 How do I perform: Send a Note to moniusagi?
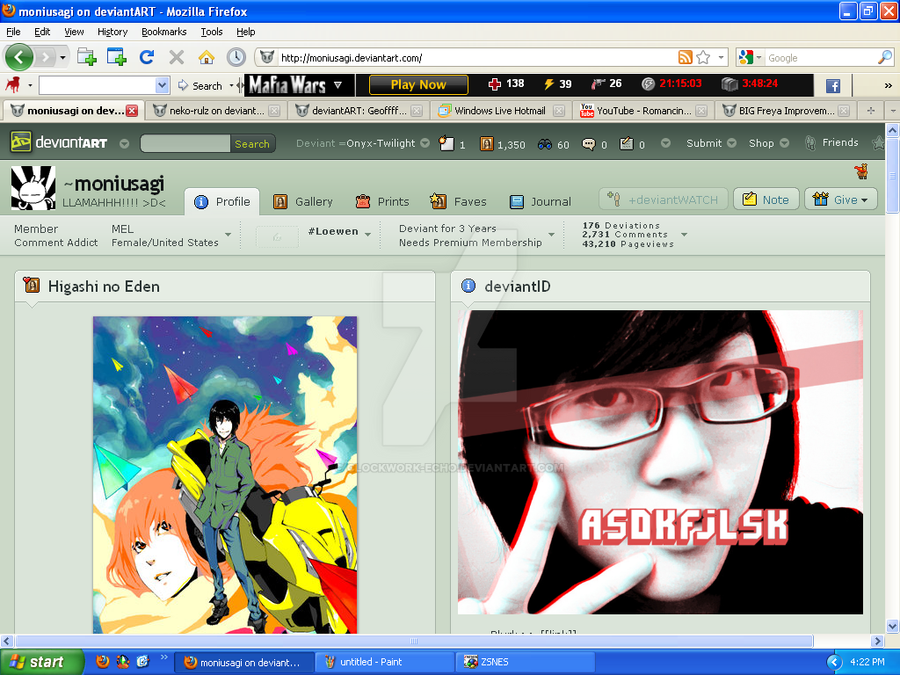[766, 199]
